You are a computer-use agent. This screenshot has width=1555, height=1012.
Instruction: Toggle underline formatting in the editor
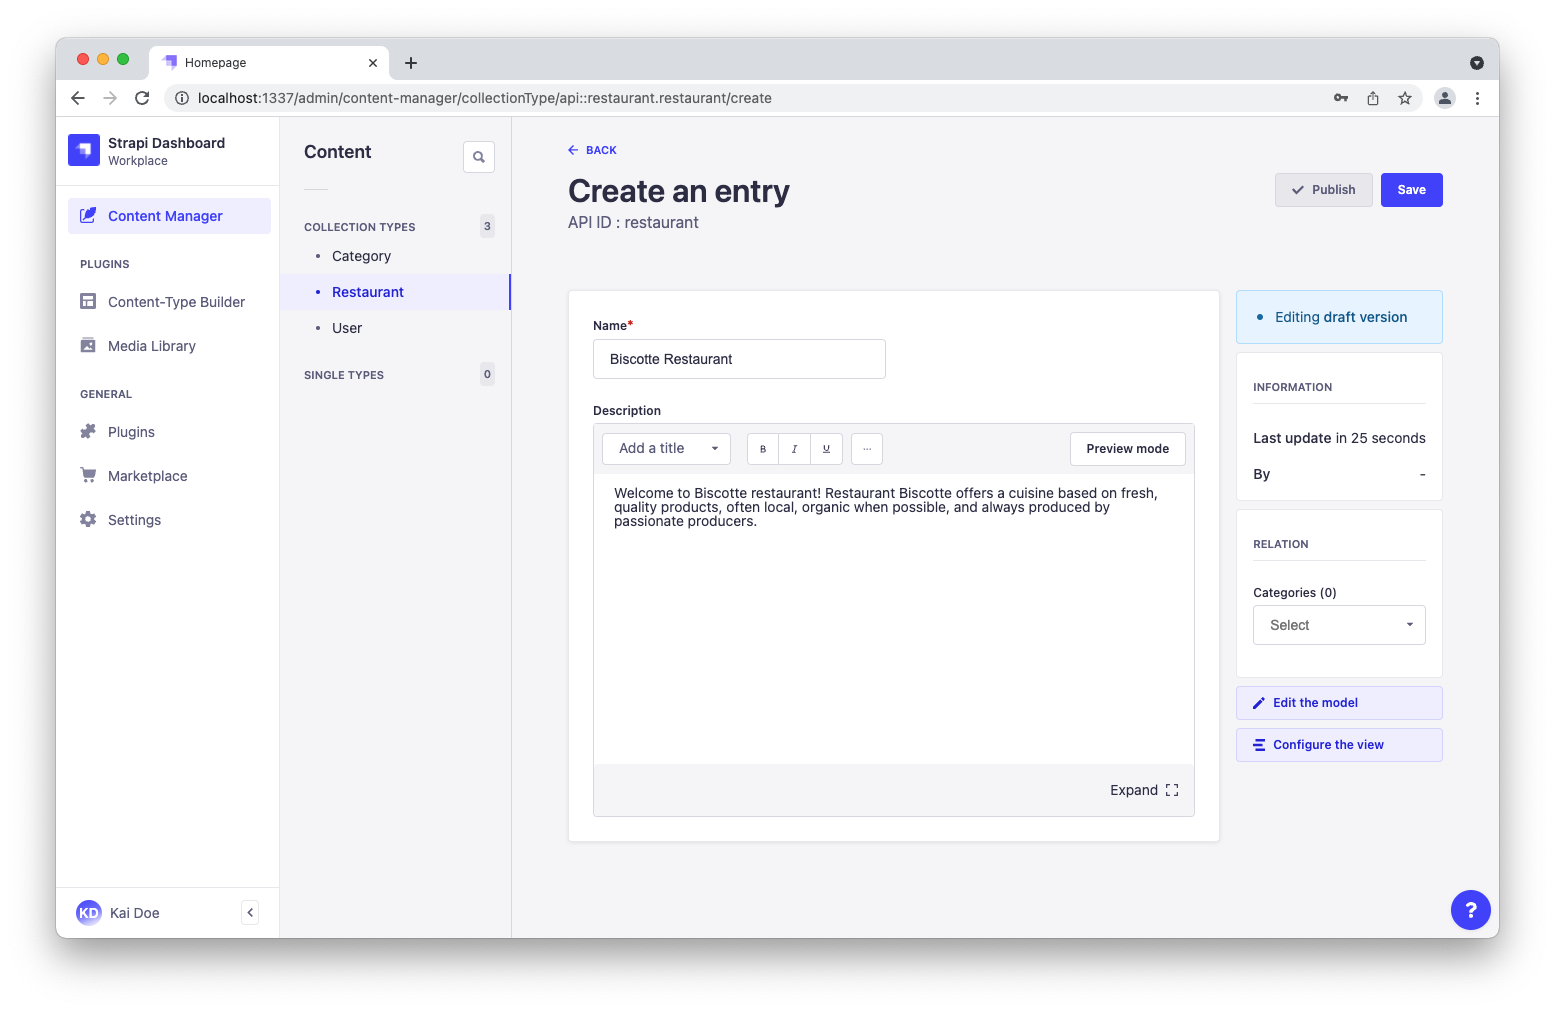click(826, 448)
